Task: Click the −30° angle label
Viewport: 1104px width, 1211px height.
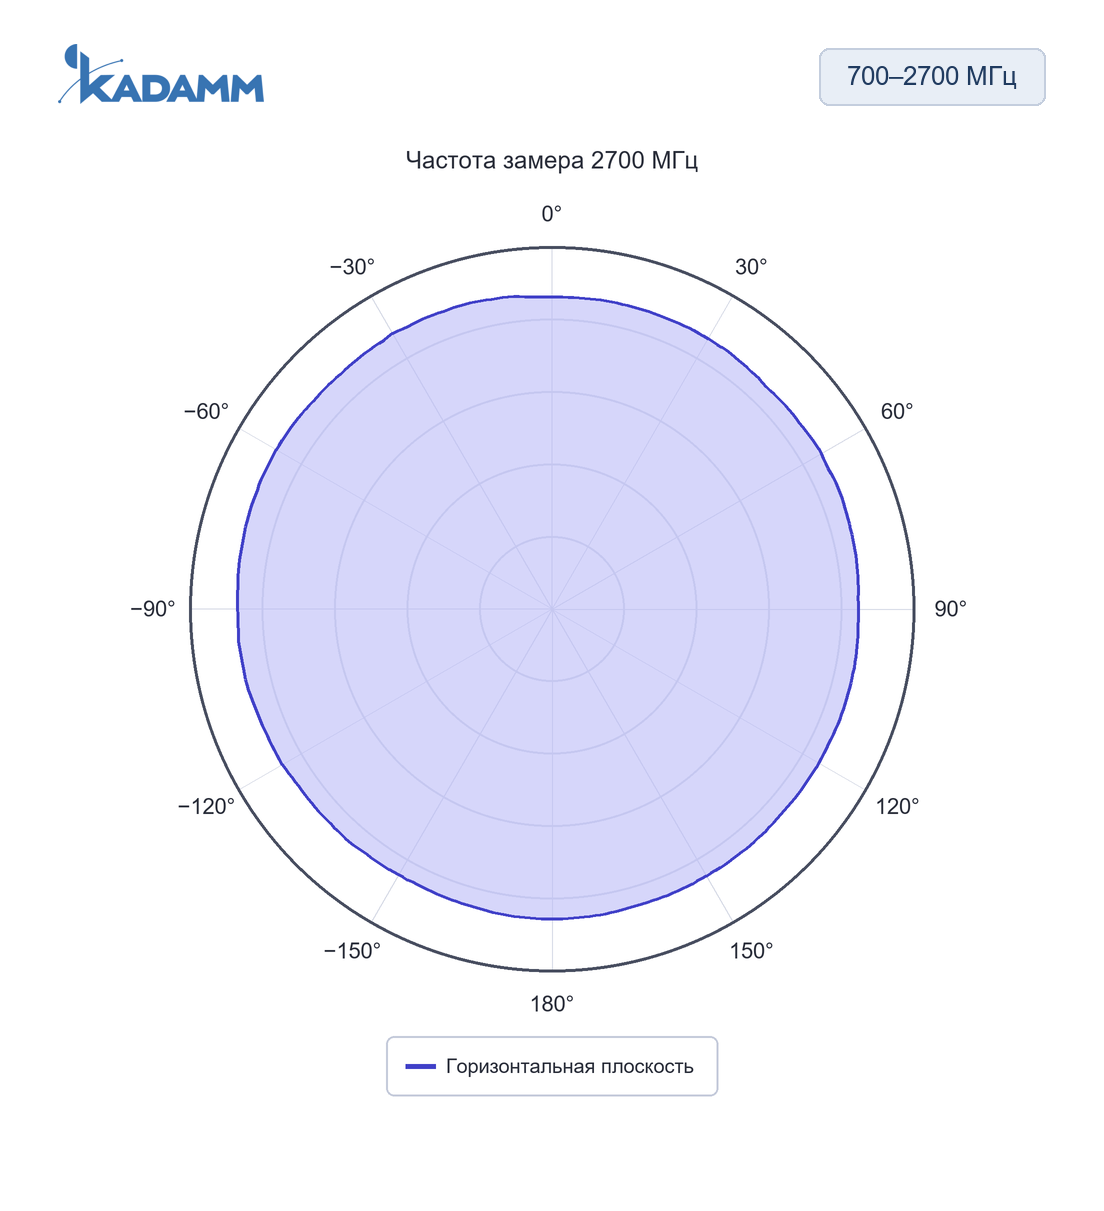Action: (x=352, y=267)
